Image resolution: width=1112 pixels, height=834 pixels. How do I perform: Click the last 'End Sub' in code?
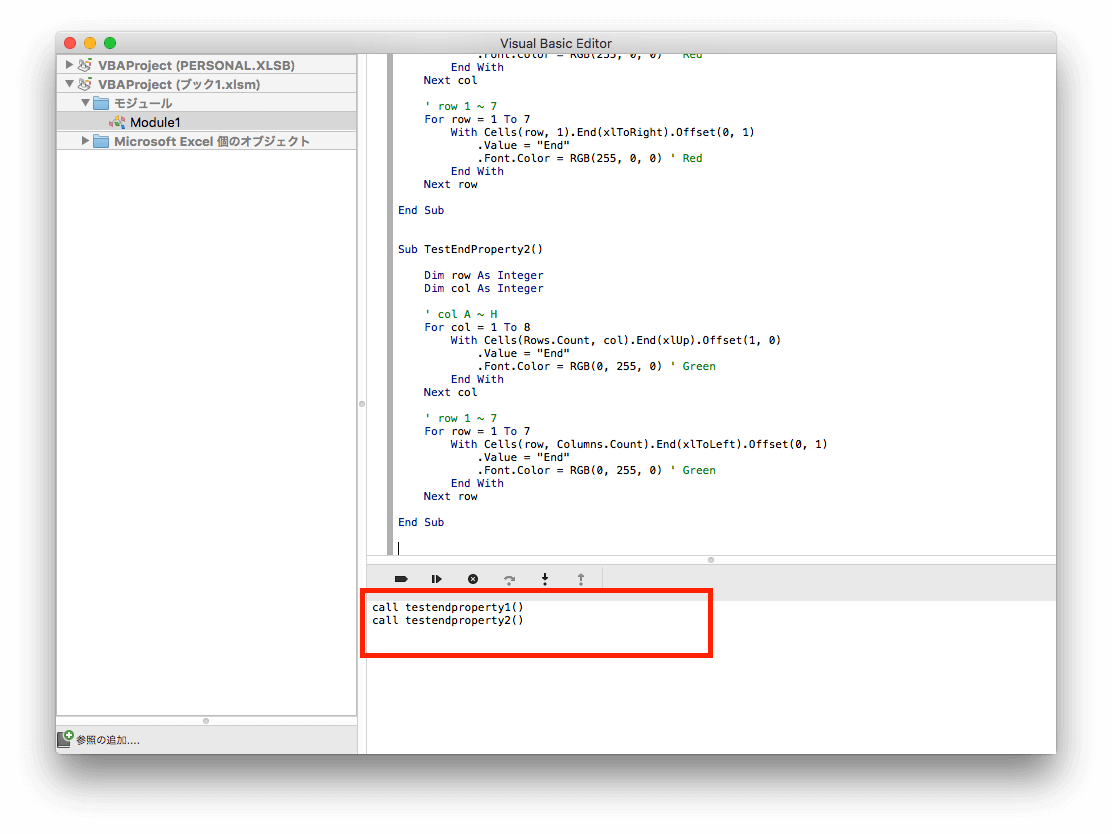[x=421, y=523]
